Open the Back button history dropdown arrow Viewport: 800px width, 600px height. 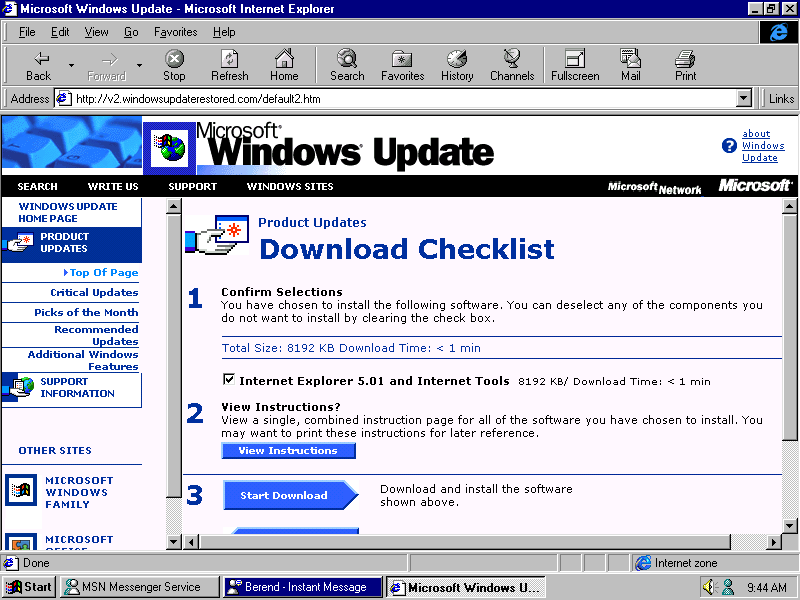71,66
